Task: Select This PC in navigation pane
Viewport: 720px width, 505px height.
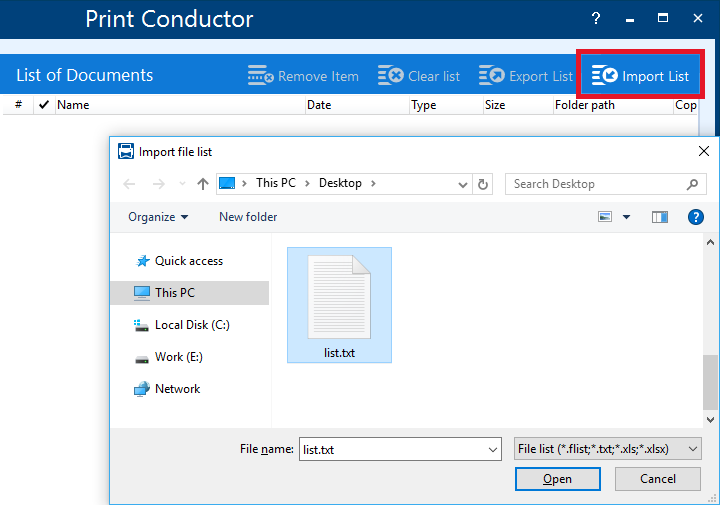Action: (x=189, y=293)
